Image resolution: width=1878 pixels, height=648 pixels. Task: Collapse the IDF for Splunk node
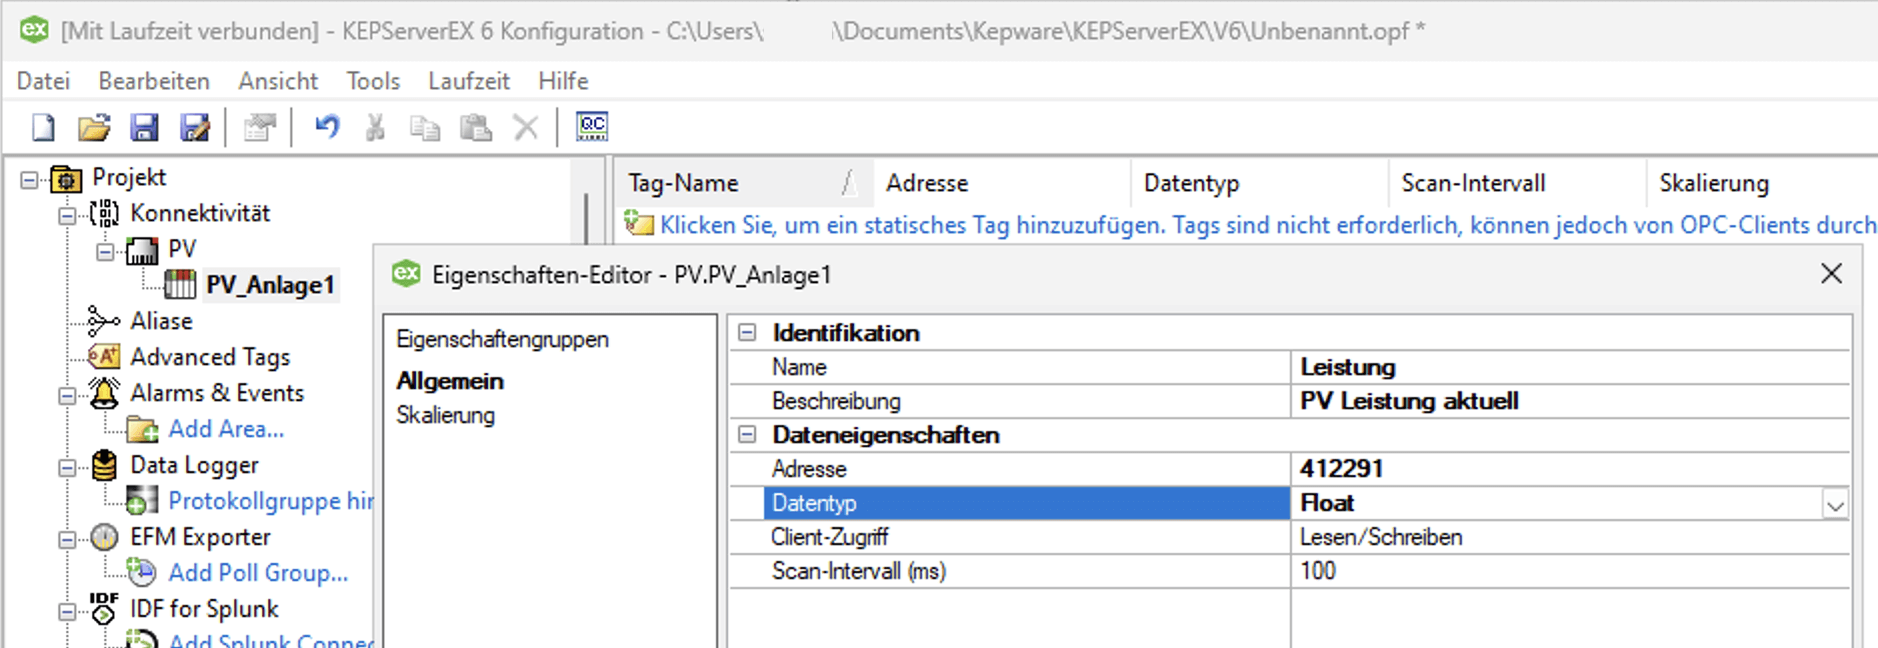tap(67, 611)
